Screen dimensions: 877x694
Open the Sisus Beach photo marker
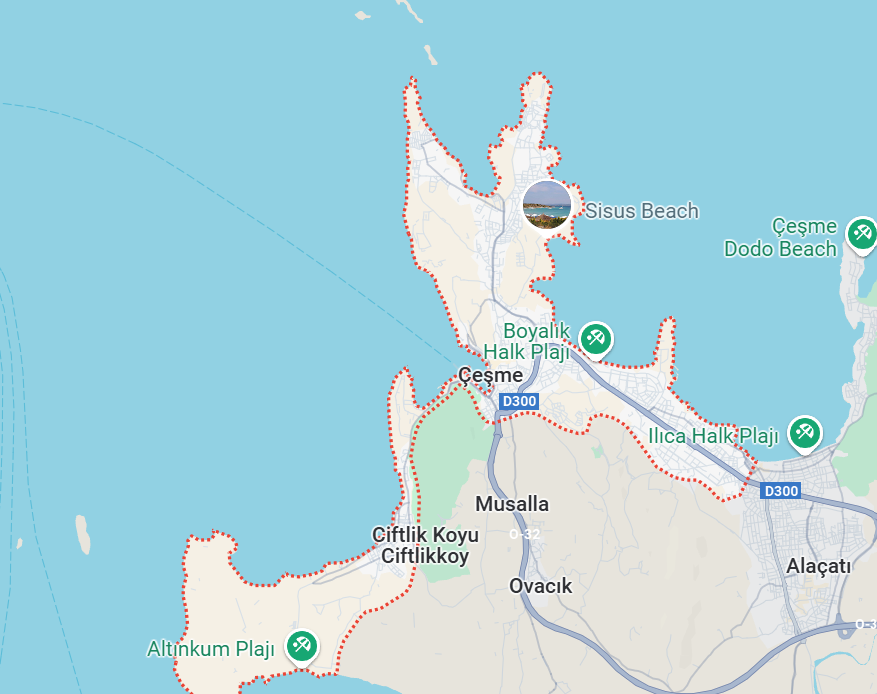pyautogui.click(x=547, y=205)
